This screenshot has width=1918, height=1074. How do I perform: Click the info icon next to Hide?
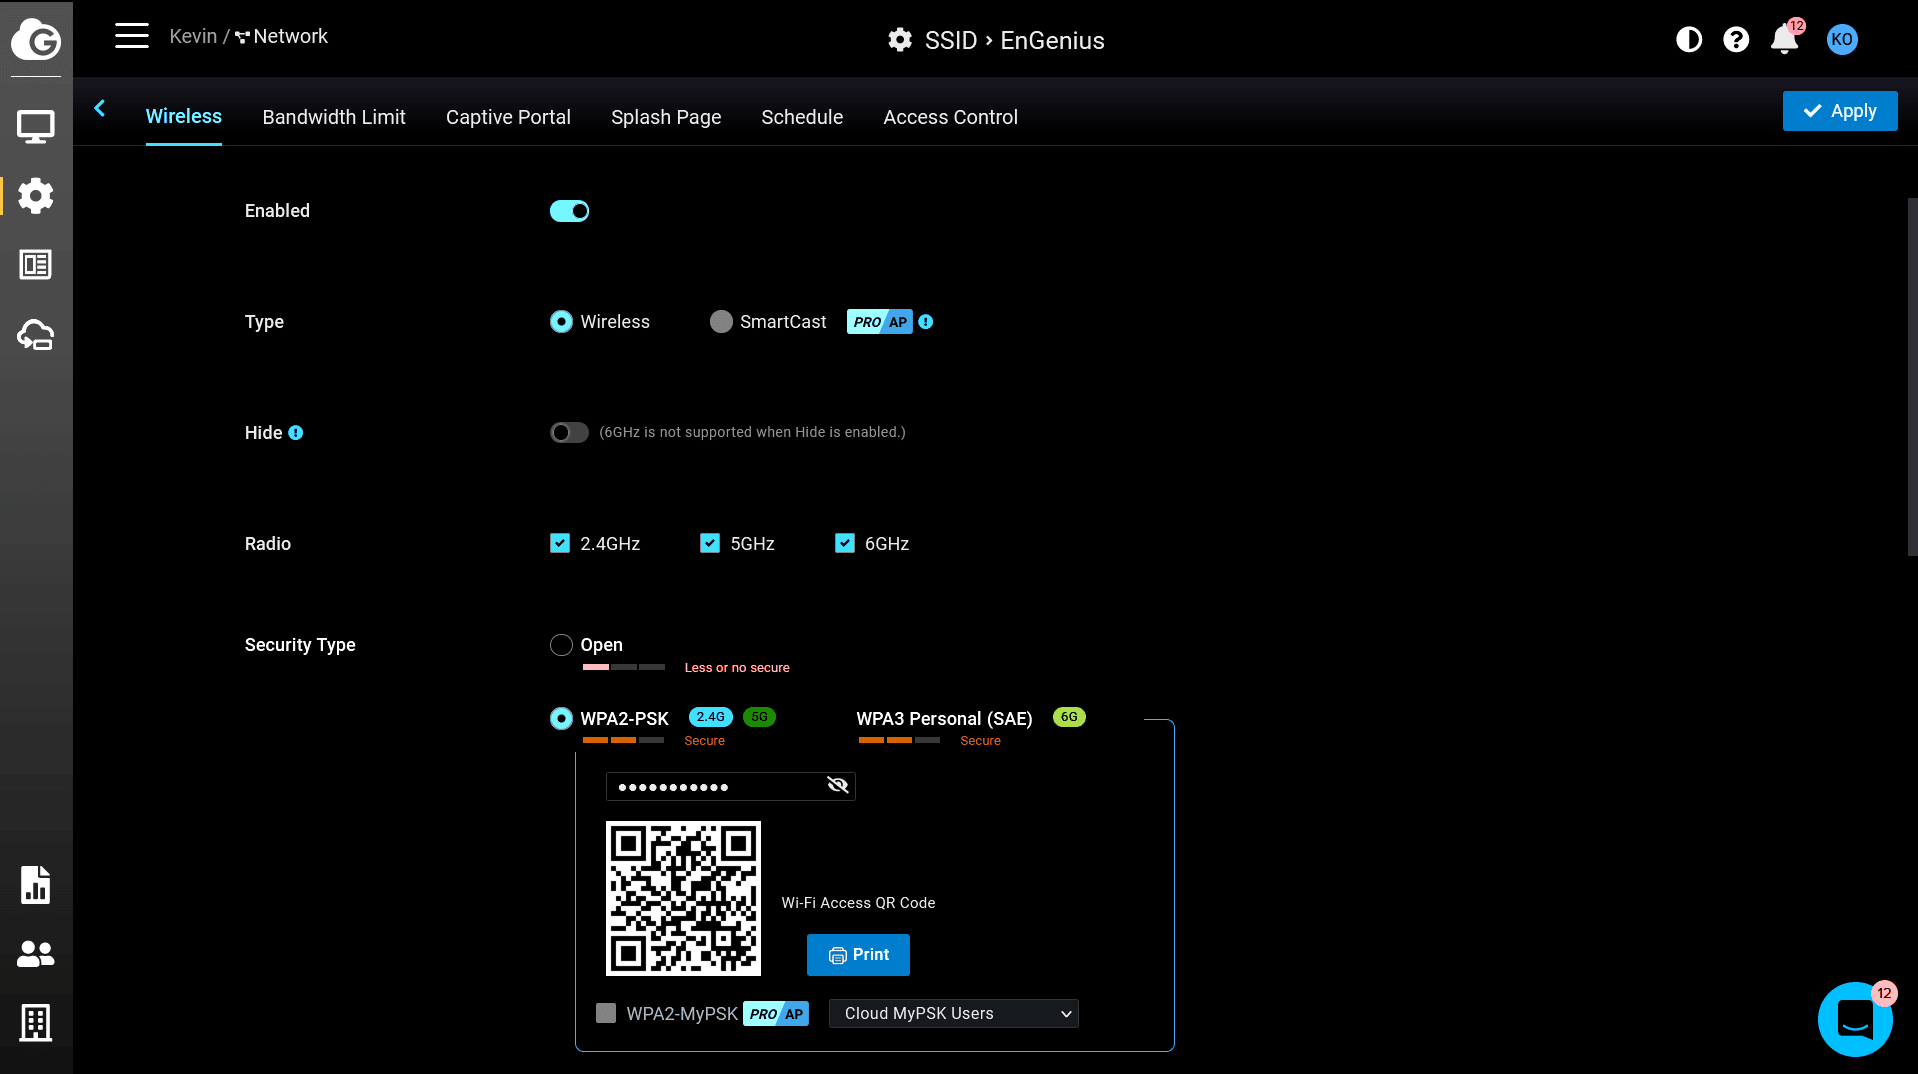[x=296, y=433]
